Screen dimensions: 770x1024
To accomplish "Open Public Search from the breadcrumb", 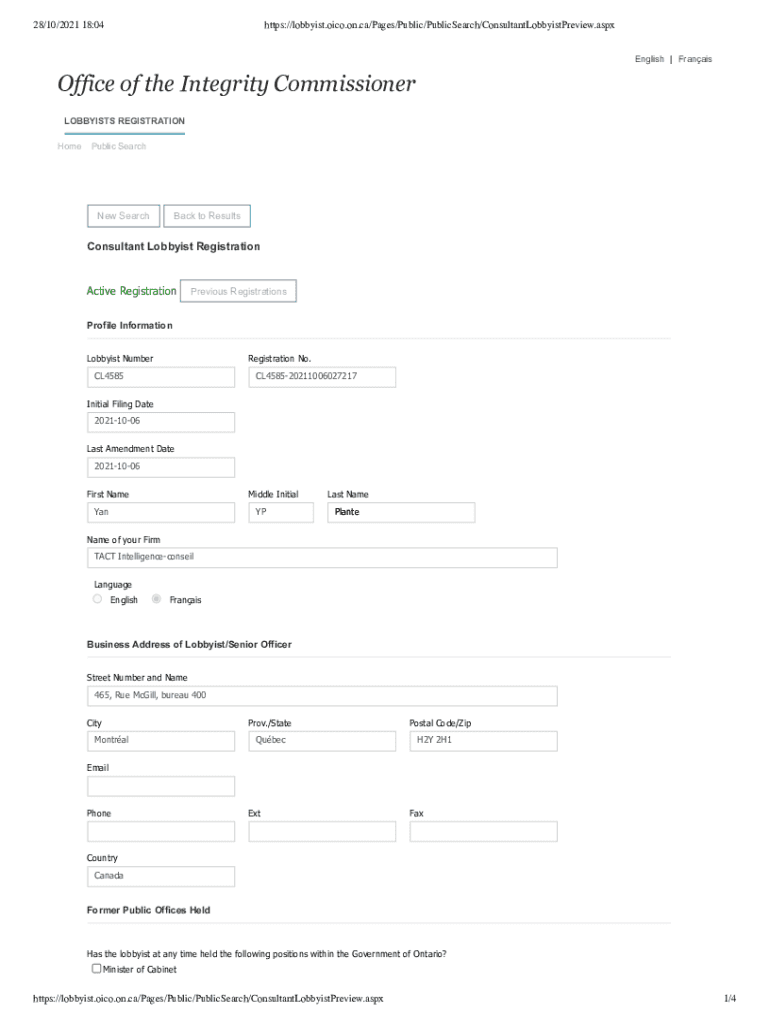I will pos(118,146).
